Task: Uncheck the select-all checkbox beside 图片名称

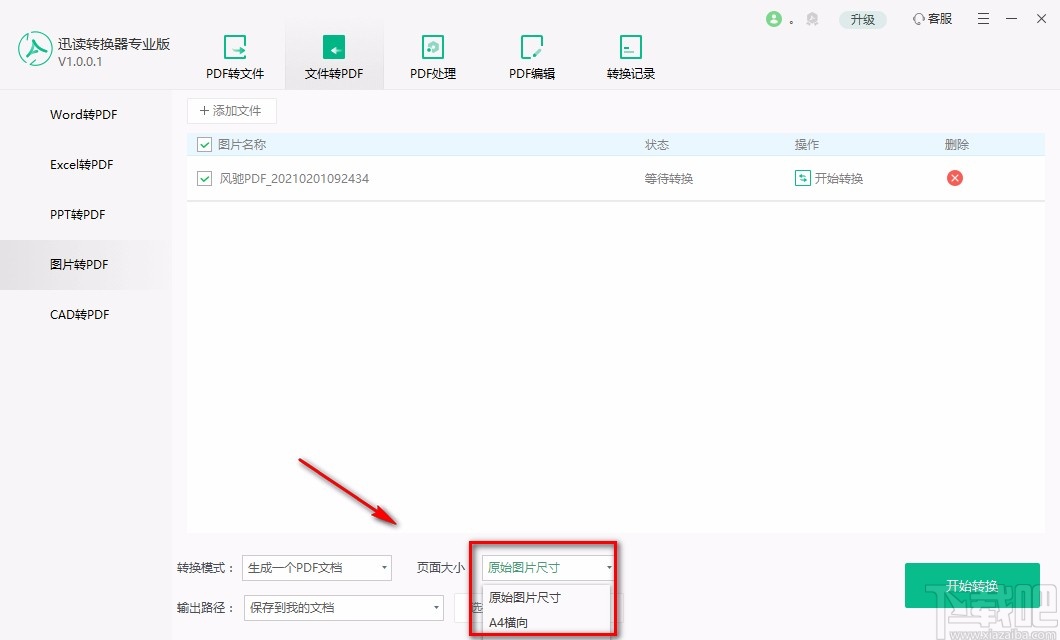Action: pyautogui.click(x=203, y=144)
